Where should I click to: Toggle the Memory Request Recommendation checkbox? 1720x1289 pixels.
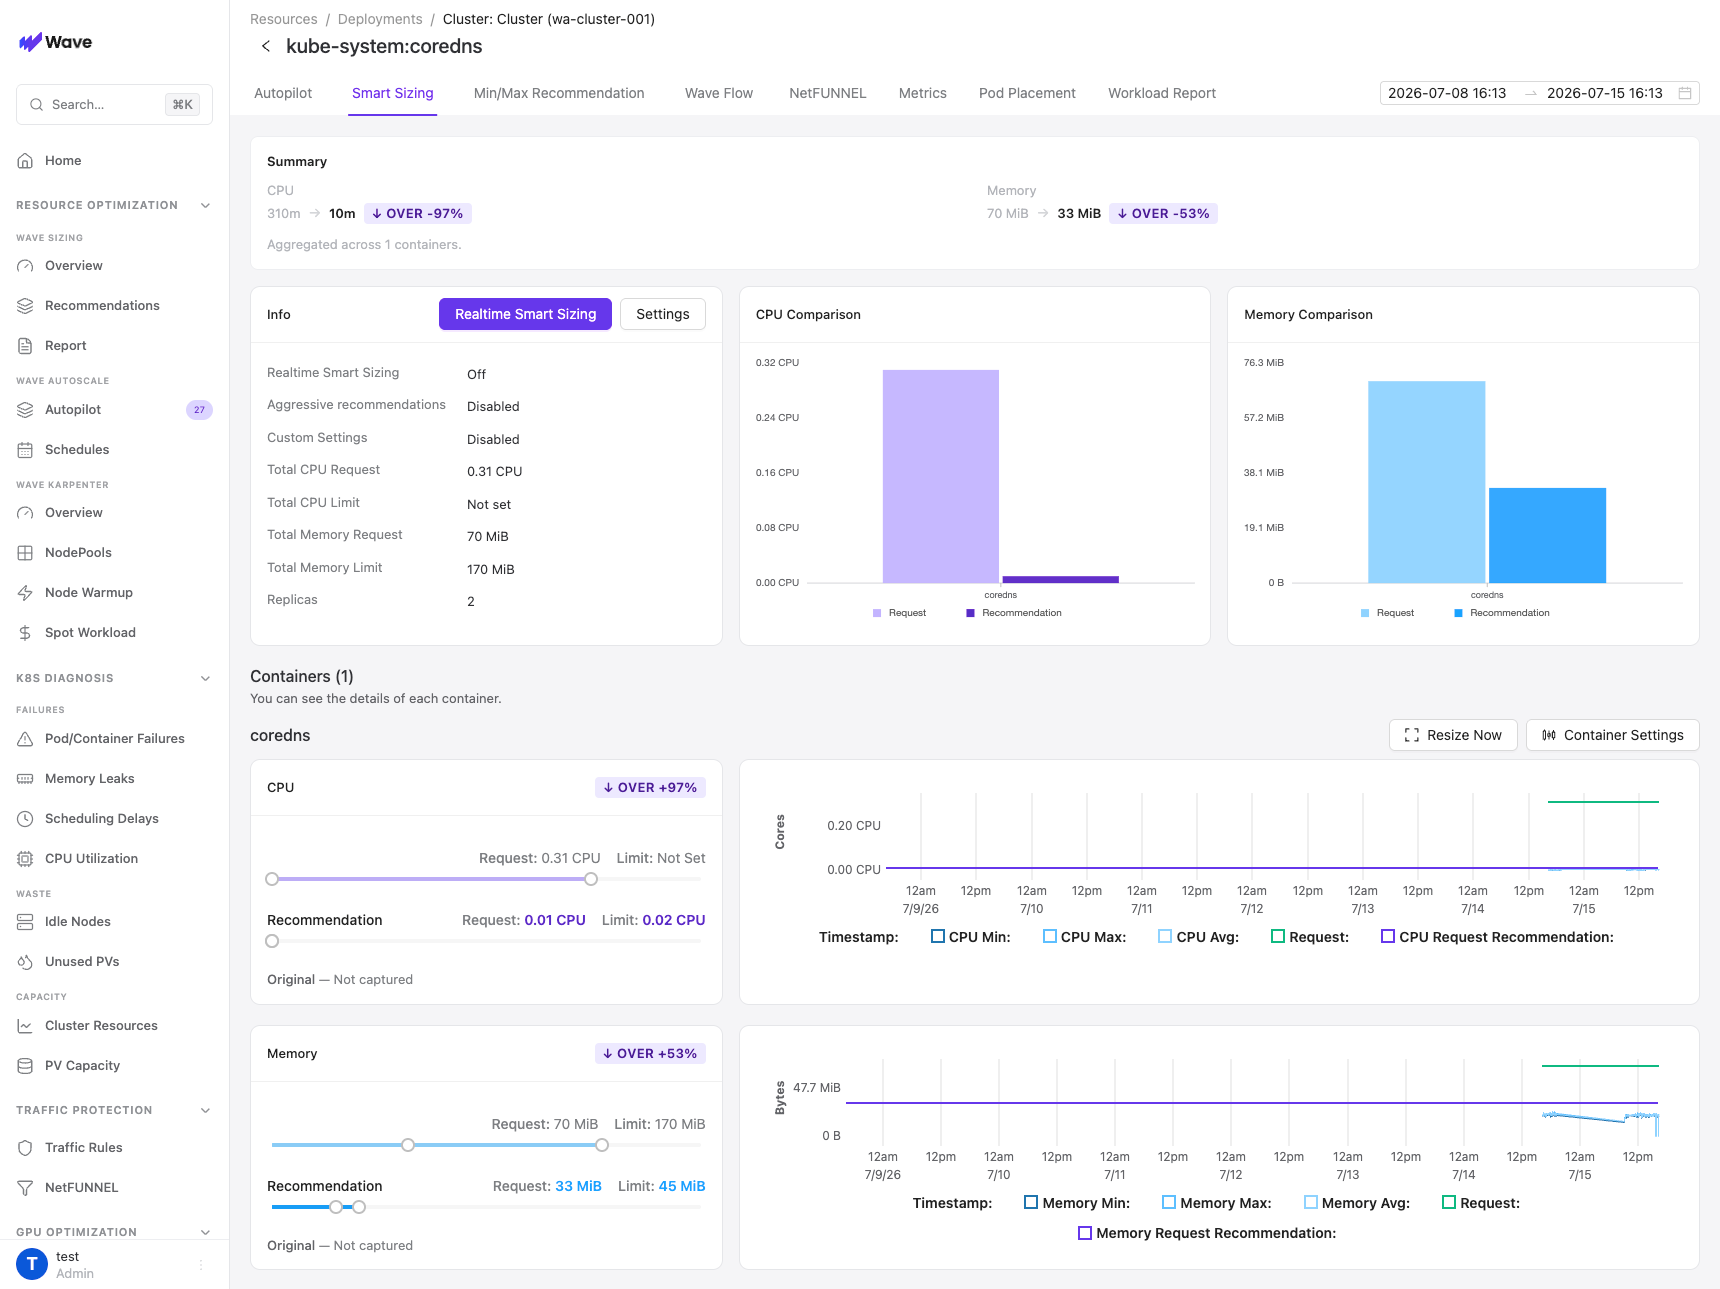[1085, 1233]
